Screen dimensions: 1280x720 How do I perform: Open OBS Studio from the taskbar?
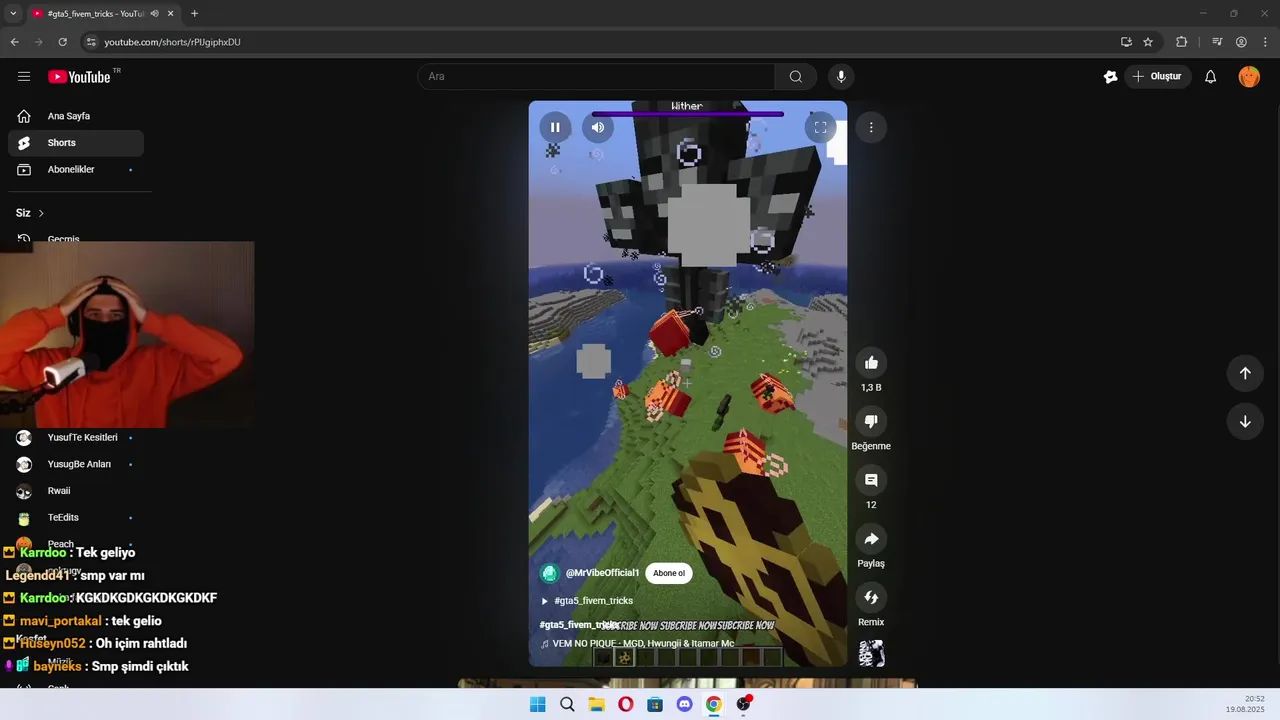(743, 704)
